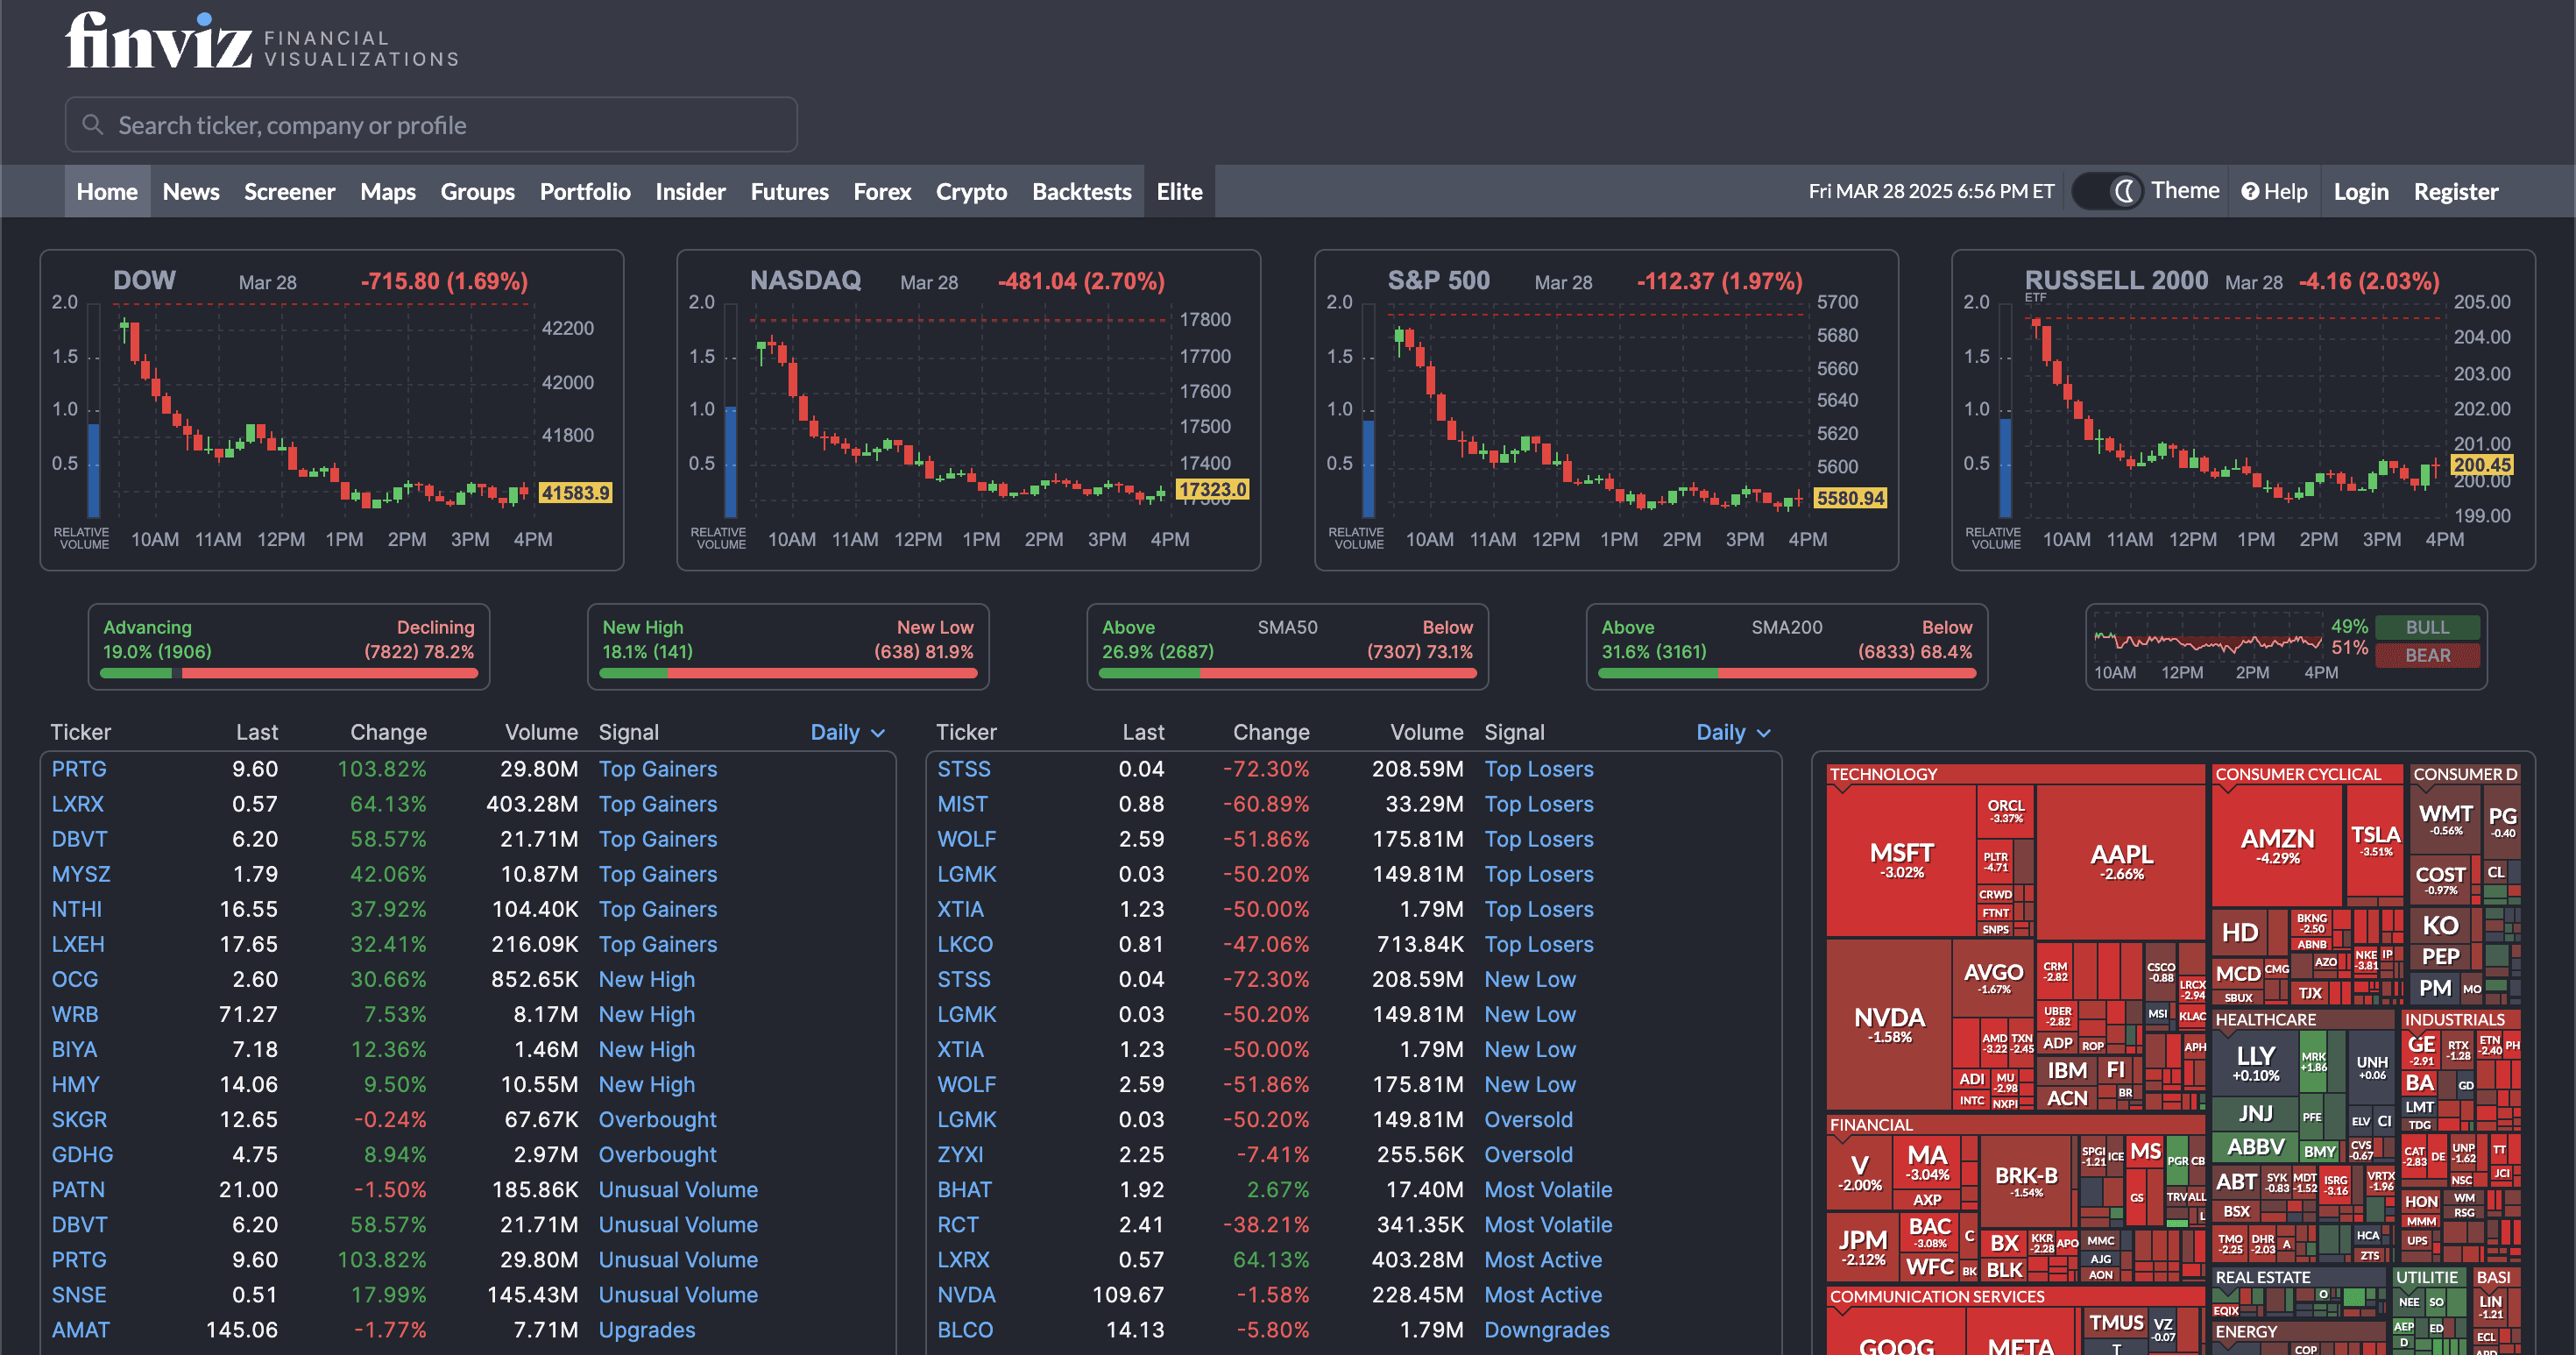
Task: Click the AMZN heatmap tile
Action: [2277, 846]
